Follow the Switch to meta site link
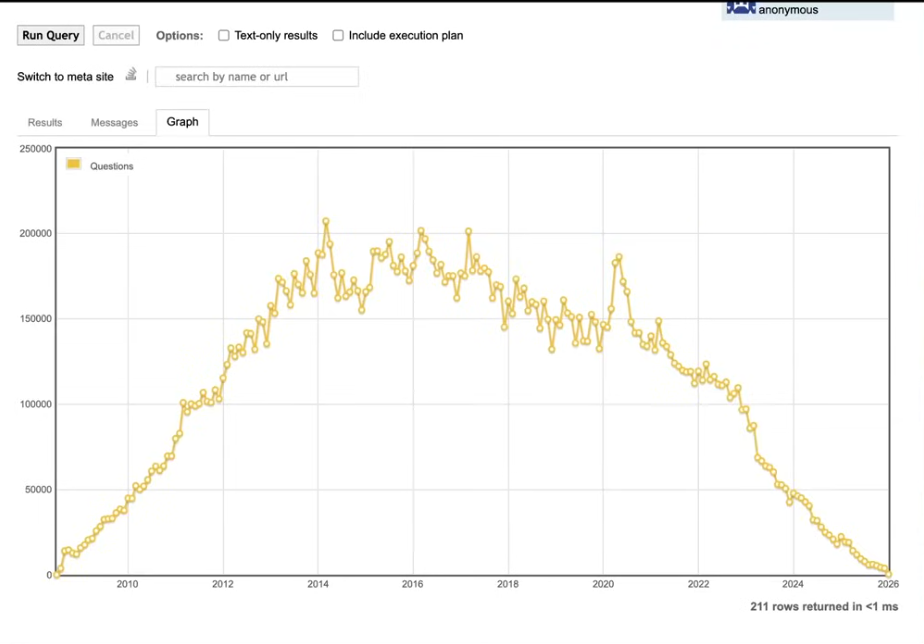This screenshot has width=924, height=644. point(65,77)
